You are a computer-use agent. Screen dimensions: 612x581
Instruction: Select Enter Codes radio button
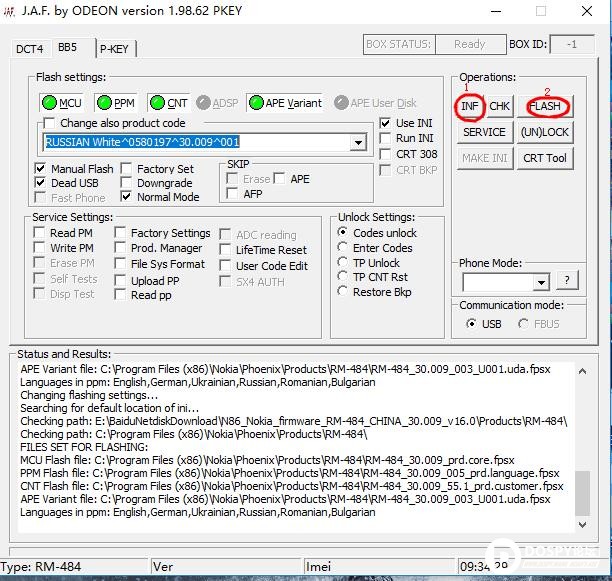[342, 247]
